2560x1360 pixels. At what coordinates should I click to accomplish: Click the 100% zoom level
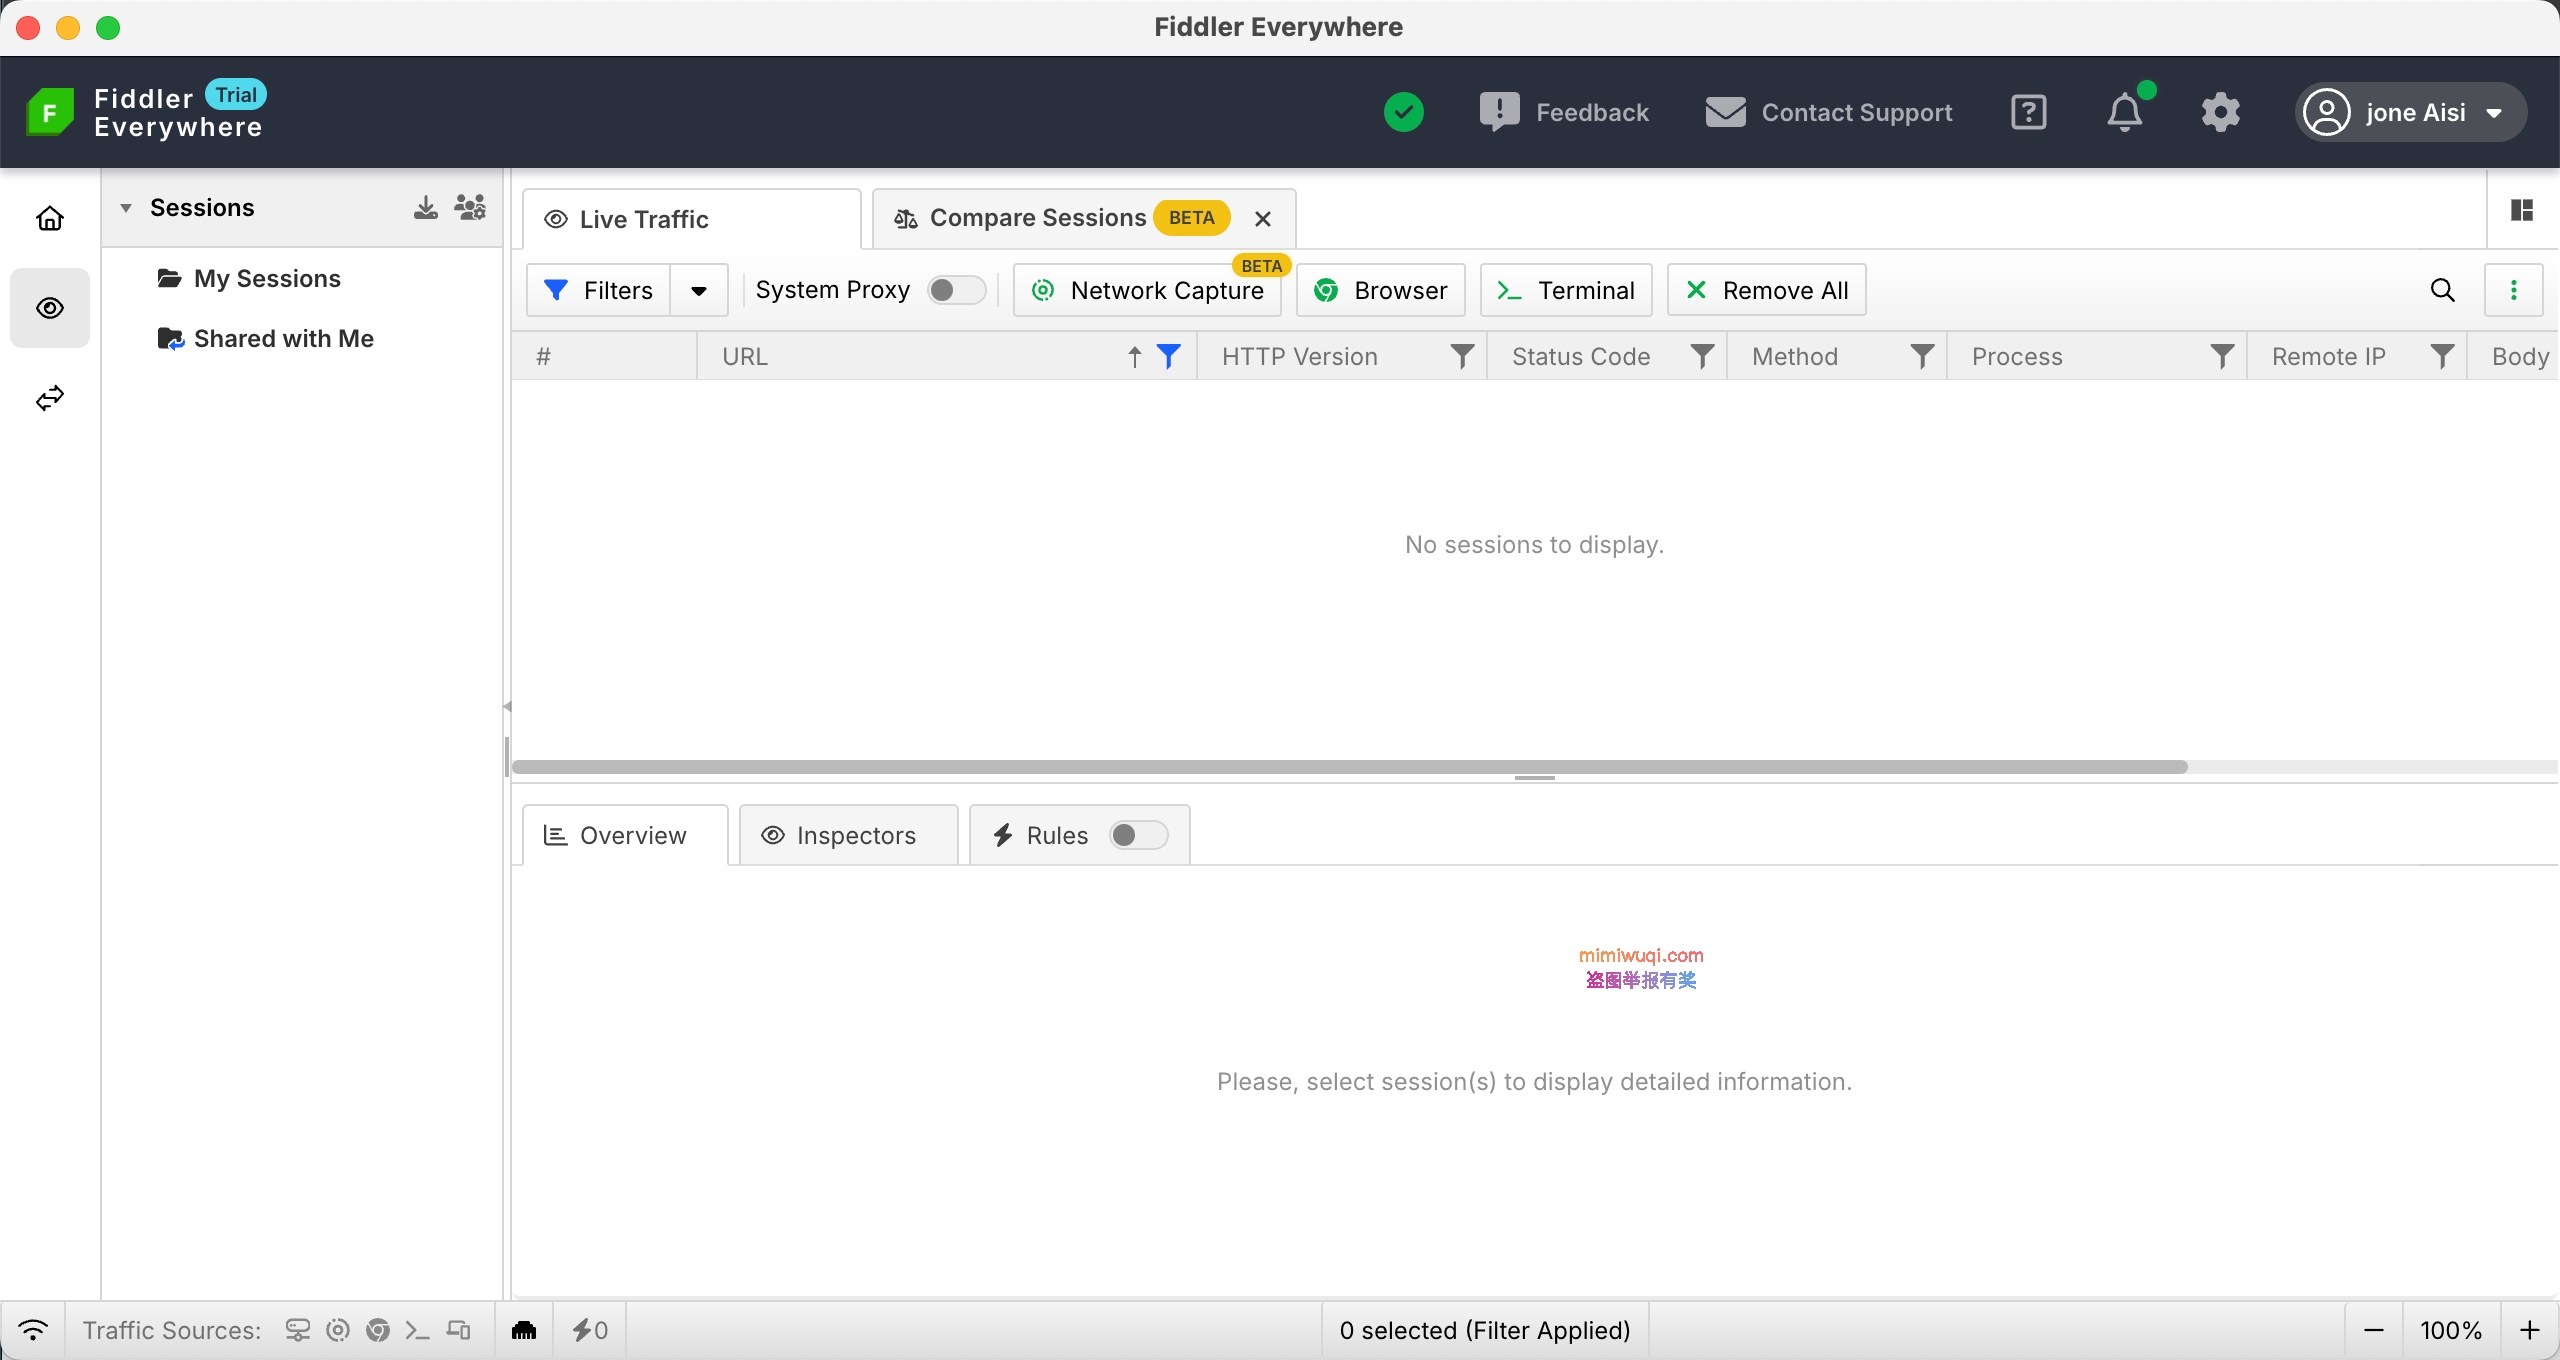pos(2451,1330)
